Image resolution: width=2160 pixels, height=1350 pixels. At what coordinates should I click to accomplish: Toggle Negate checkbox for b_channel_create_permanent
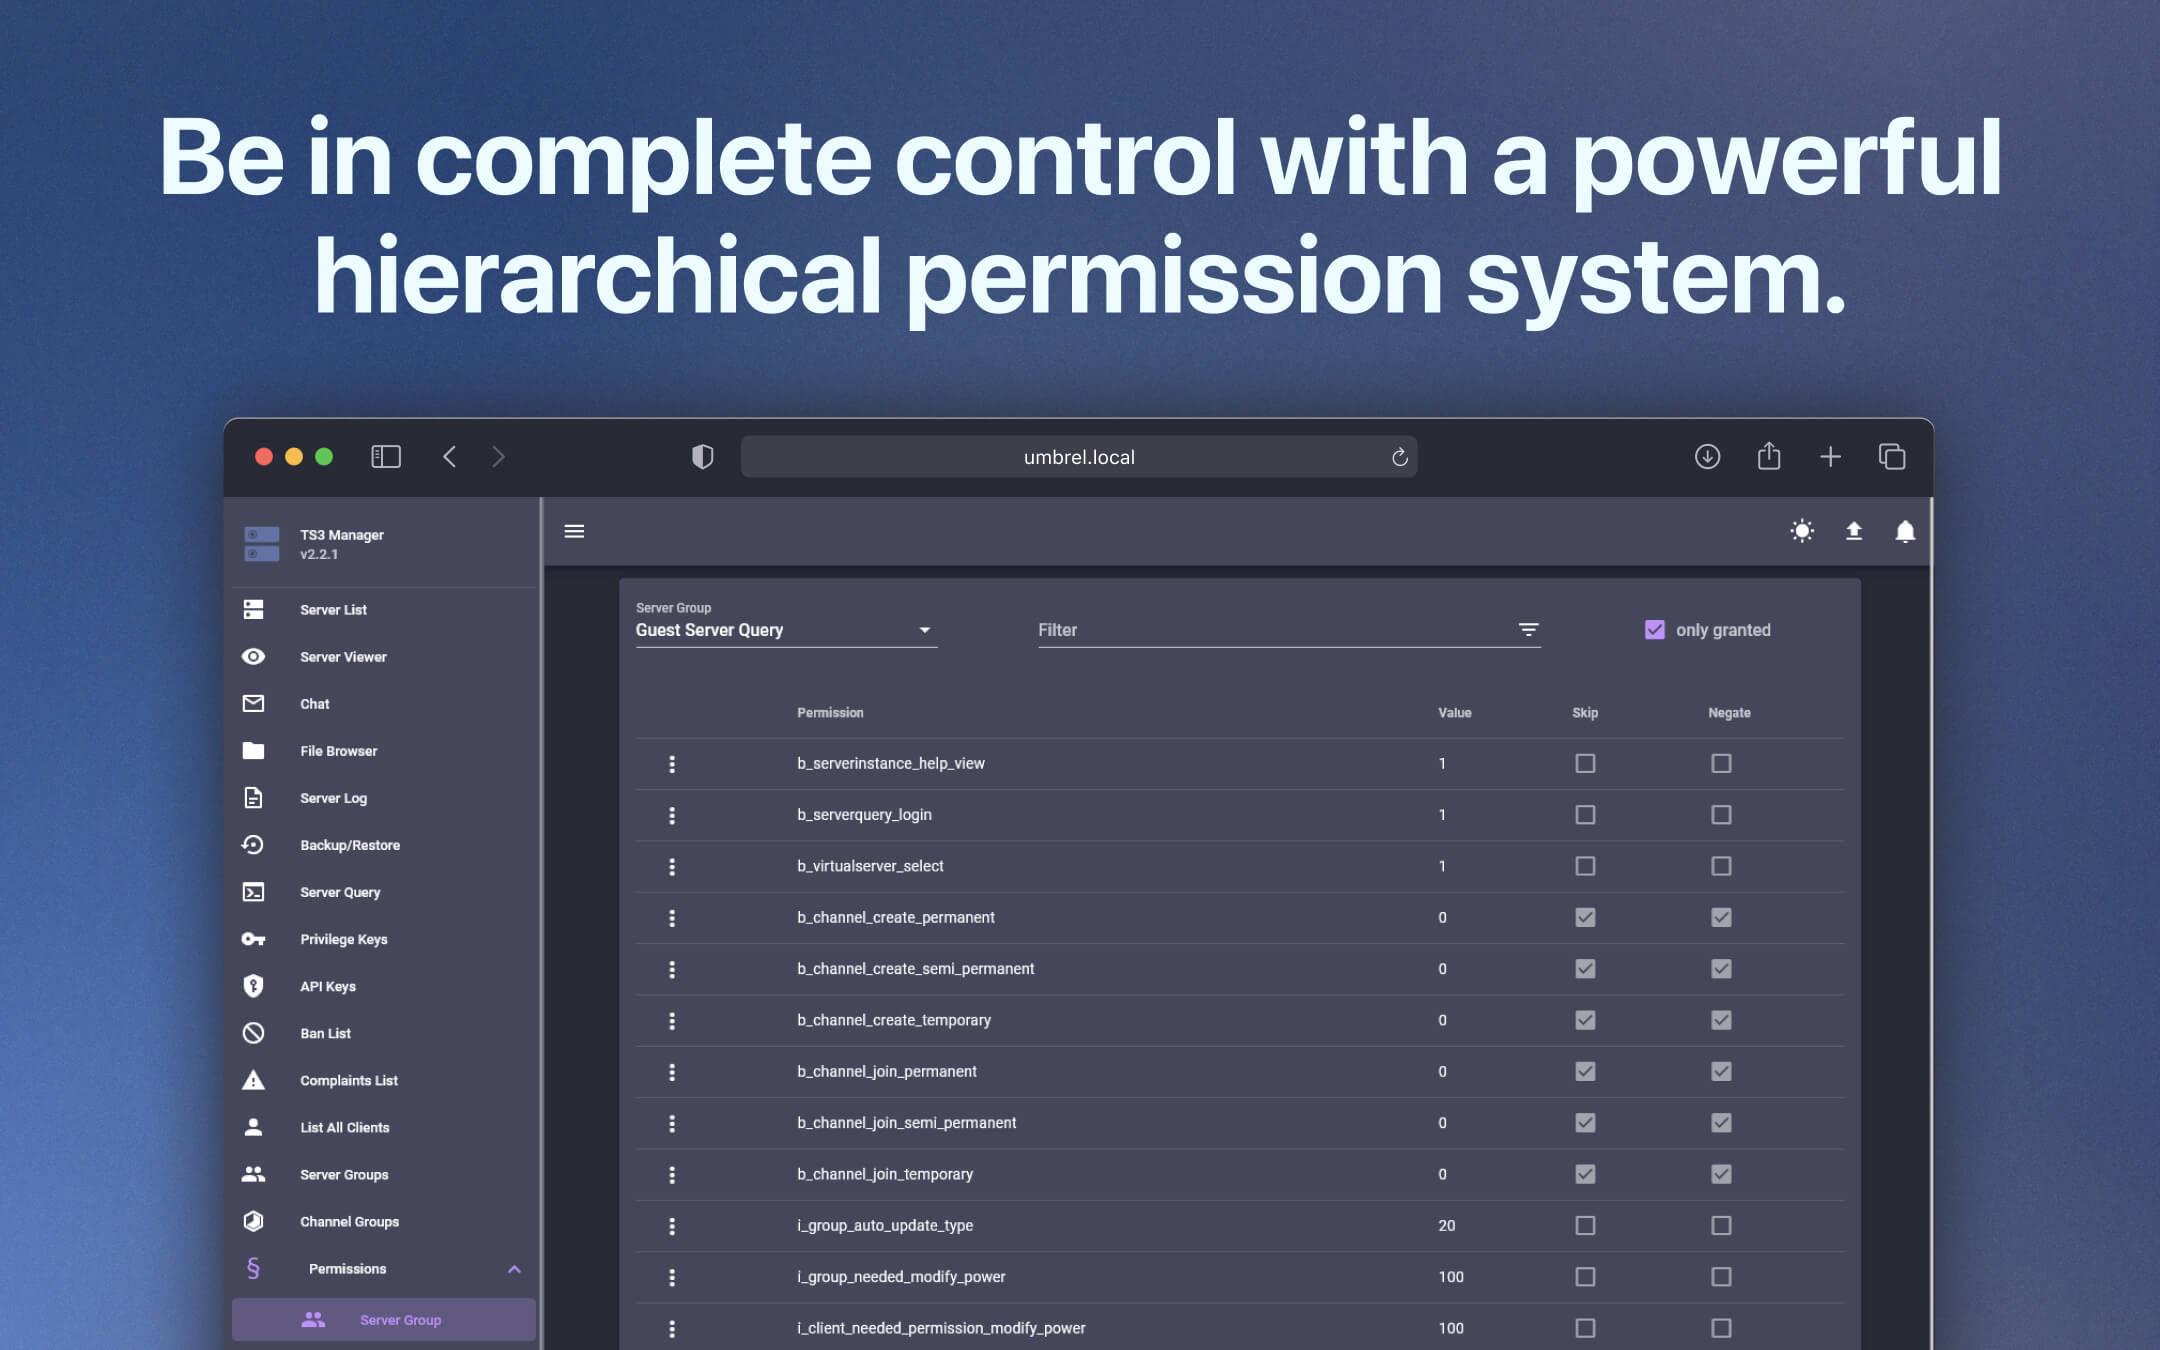click(x=1721, y=917)
